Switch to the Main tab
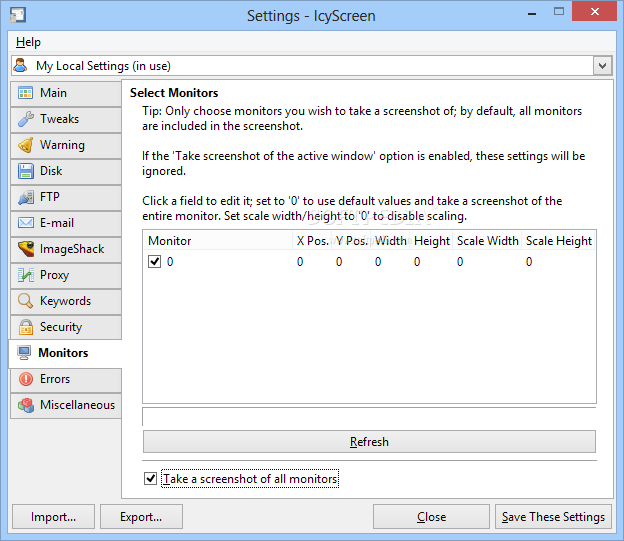 [66, 93]
